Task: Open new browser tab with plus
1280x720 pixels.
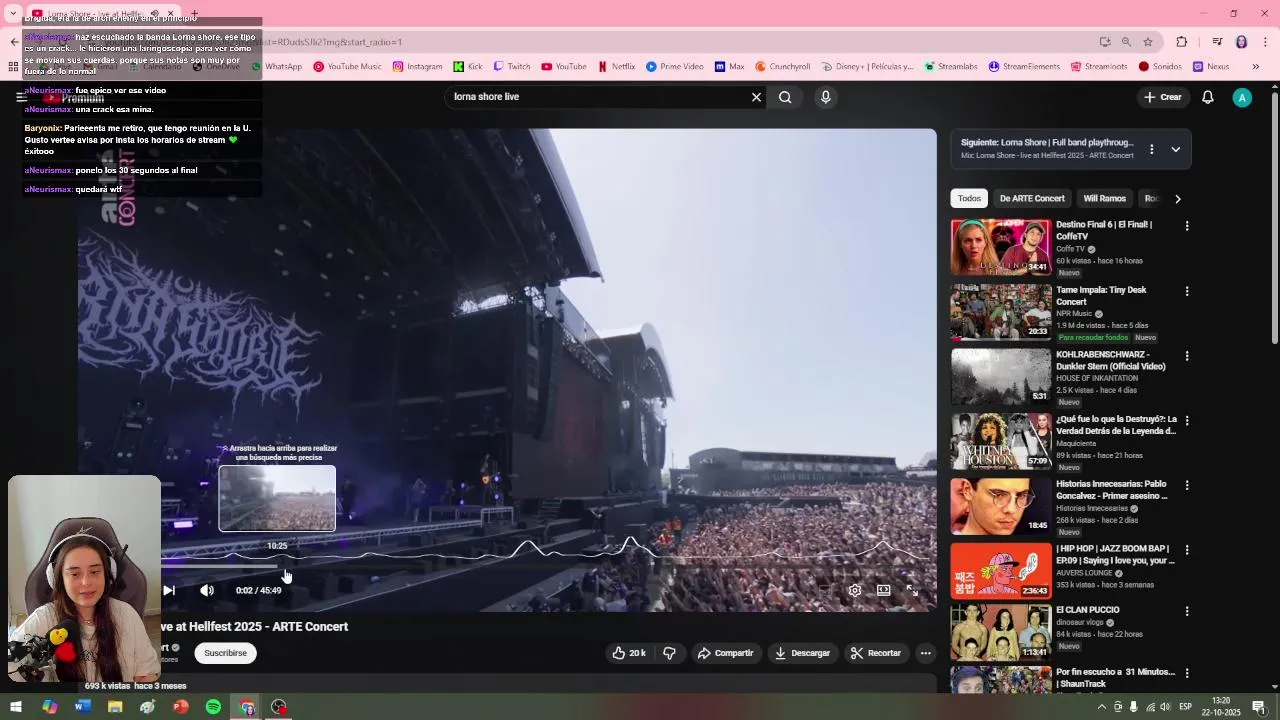Action: (195, 14)
